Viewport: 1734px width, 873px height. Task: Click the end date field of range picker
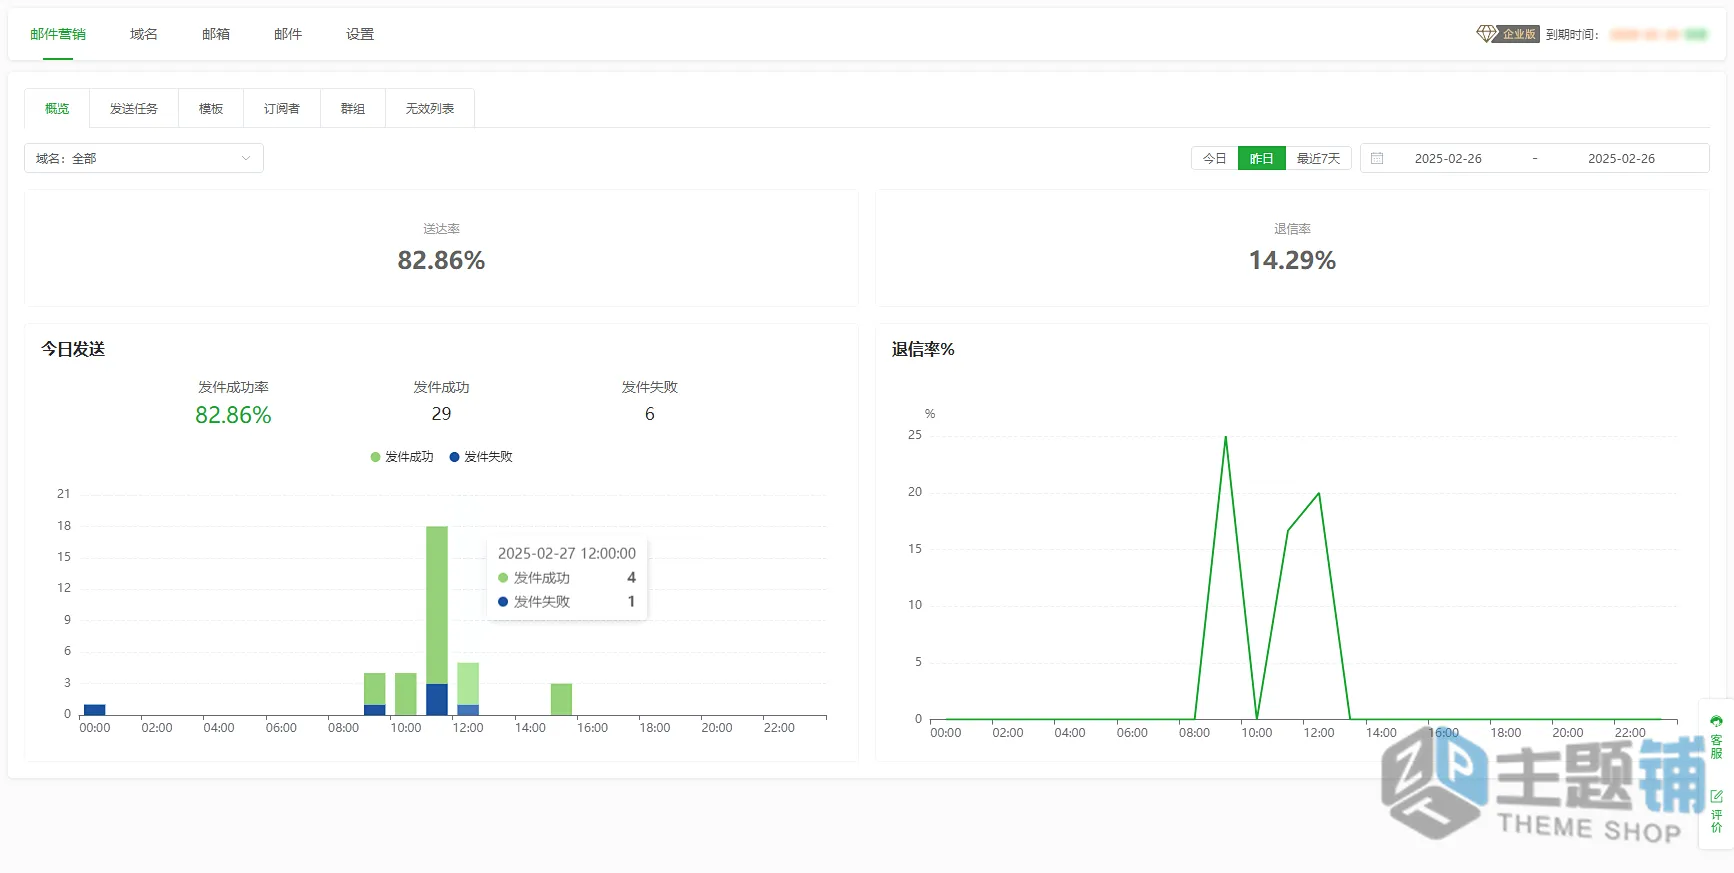coord(1621,158)
